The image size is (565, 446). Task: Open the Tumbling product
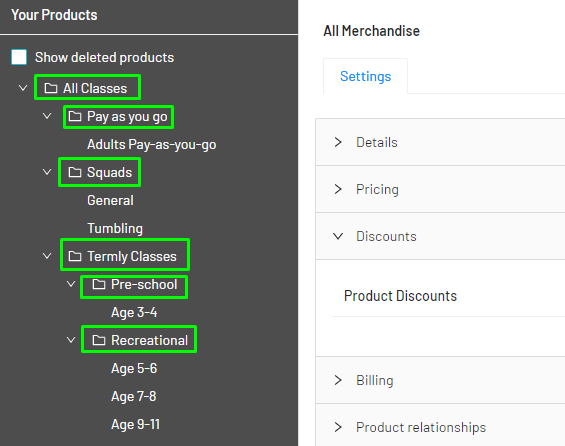pos(115,228)
